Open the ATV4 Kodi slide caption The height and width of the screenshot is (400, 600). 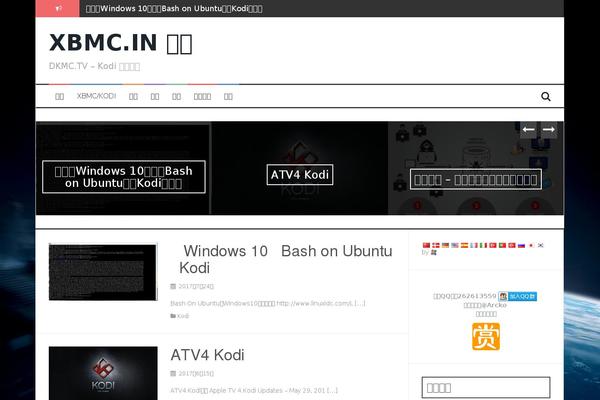[x=300, y=175]
